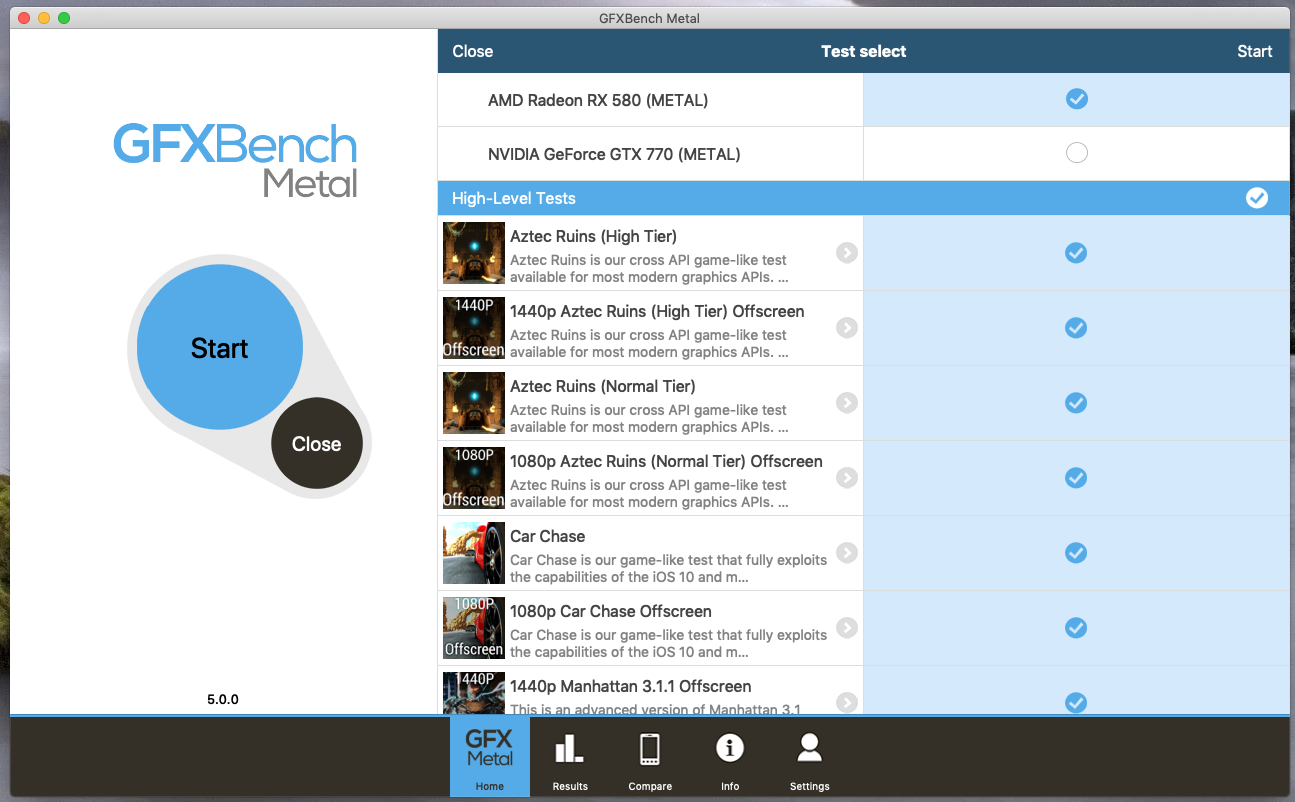Expand 1440p Aztec Ruins (High Tier) Offscreen details arrow
Screen dimensions: 1295x802
(847, 328)
